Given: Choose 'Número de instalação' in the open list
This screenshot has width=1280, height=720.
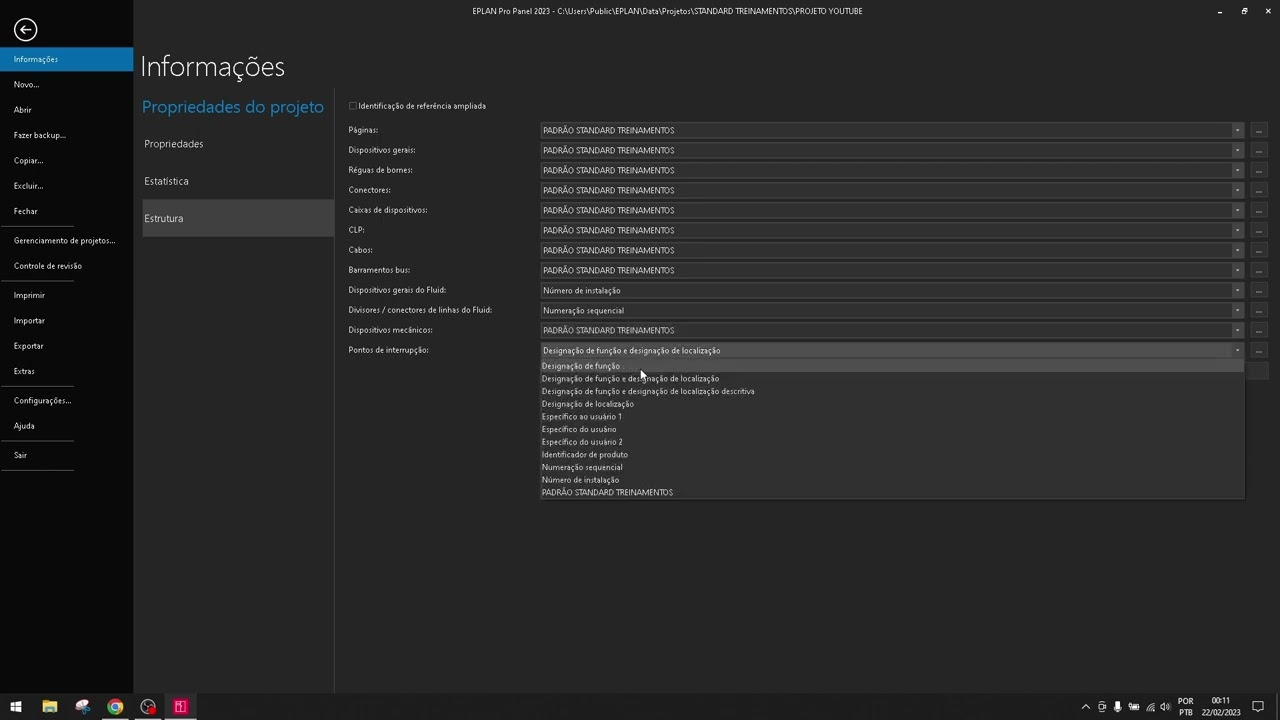Looking at the screenshot, I should click(892, 480).
